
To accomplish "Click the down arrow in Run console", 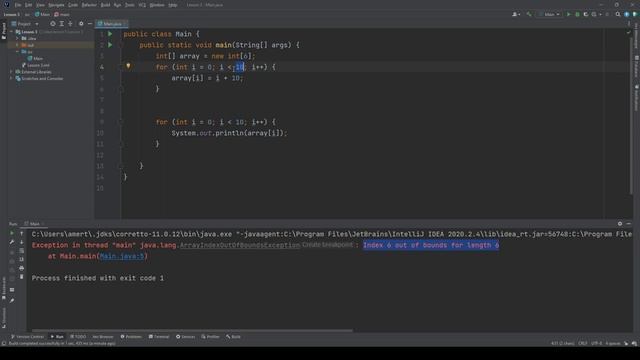I will click(22, 242).
